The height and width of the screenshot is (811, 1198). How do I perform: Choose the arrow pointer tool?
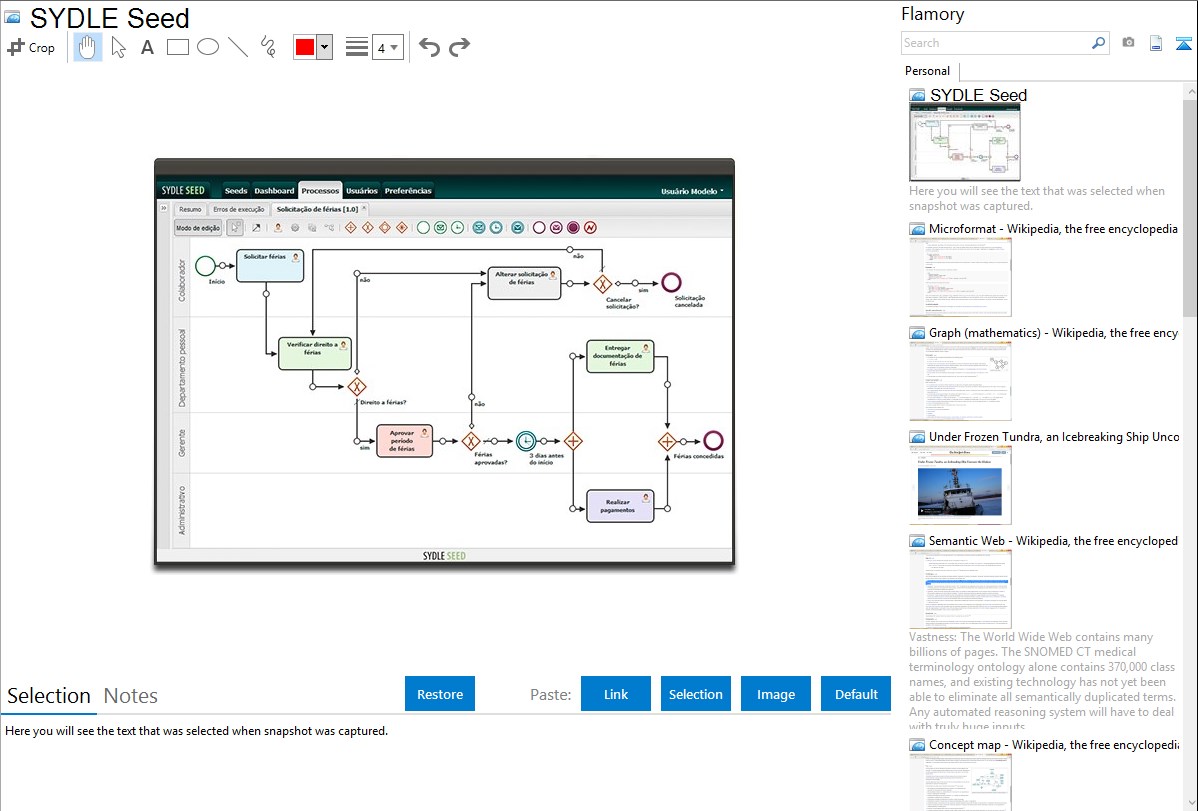[x=118, y=47]
